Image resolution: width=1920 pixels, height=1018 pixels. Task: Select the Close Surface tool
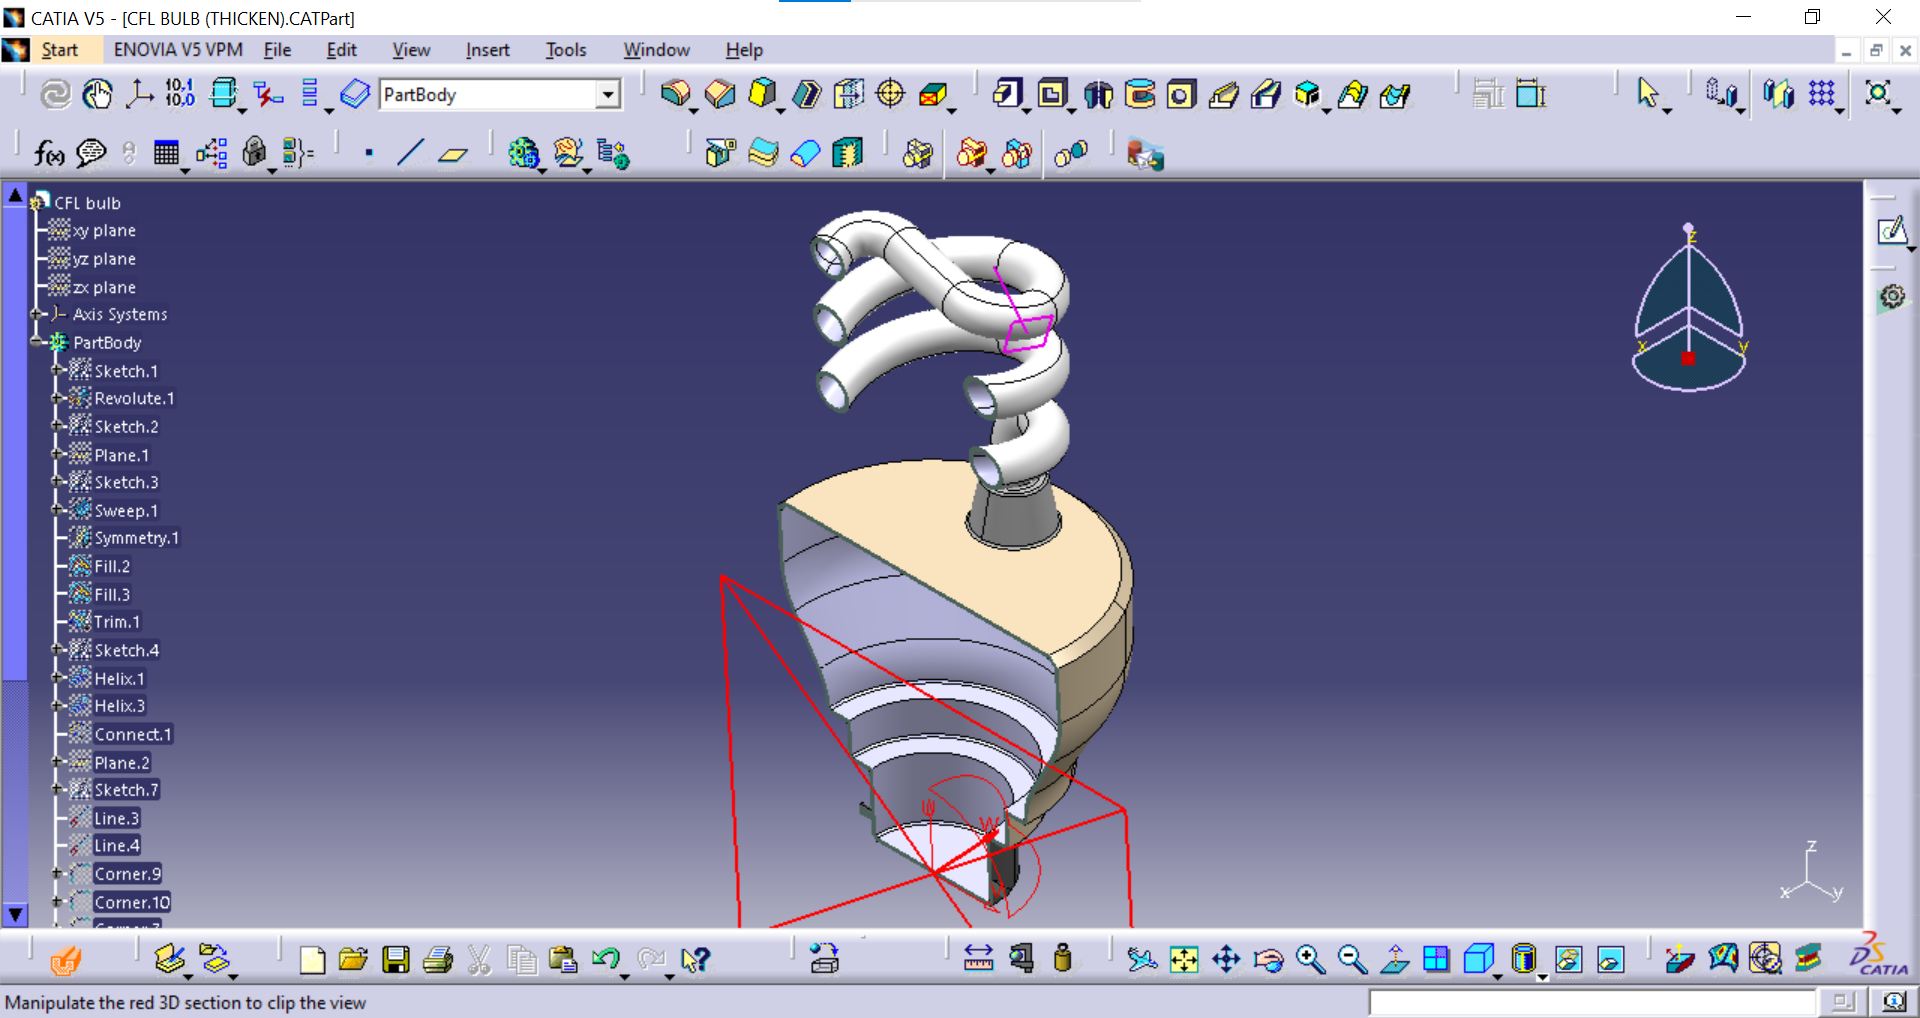pos(805,153)
